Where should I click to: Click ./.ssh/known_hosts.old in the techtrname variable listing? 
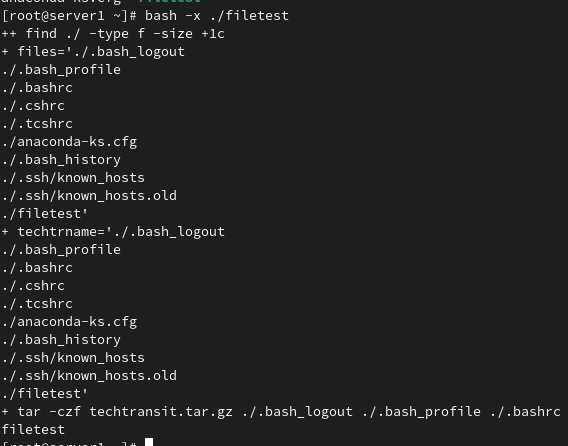coord(89,376)
